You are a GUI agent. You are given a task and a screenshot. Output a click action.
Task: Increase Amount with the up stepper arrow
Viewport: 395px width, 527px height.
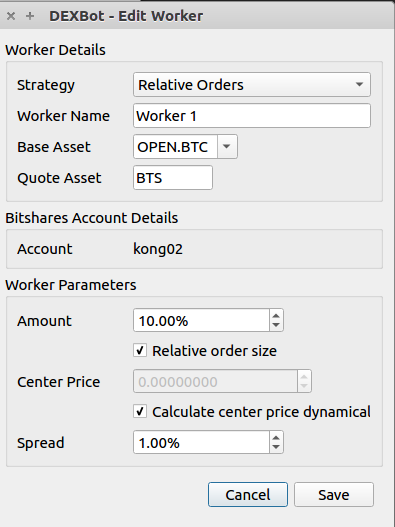click(276, 316)
